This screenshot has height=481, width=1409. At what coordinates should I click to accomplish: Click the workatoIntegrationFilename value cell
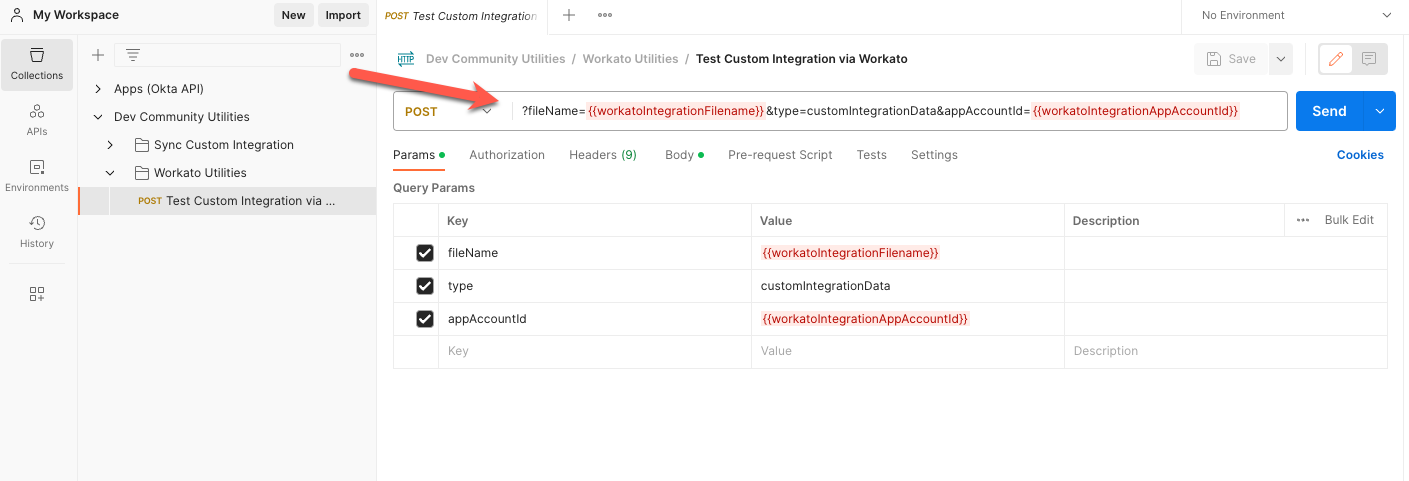[907, 253]
